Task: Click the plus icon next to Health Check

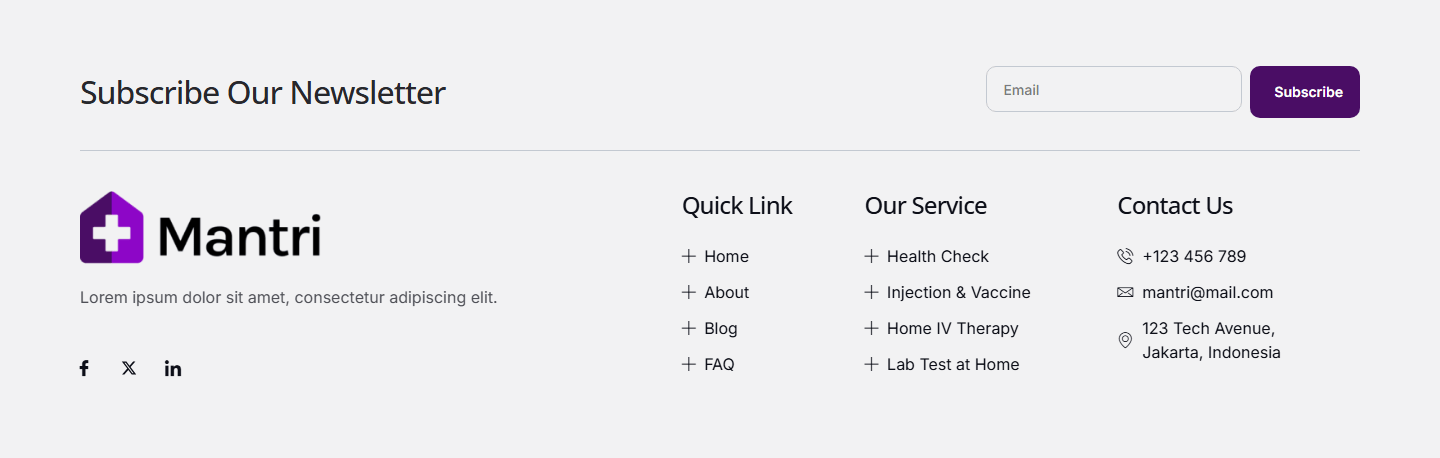Action: pyautogui.click(x=871, y=256)
